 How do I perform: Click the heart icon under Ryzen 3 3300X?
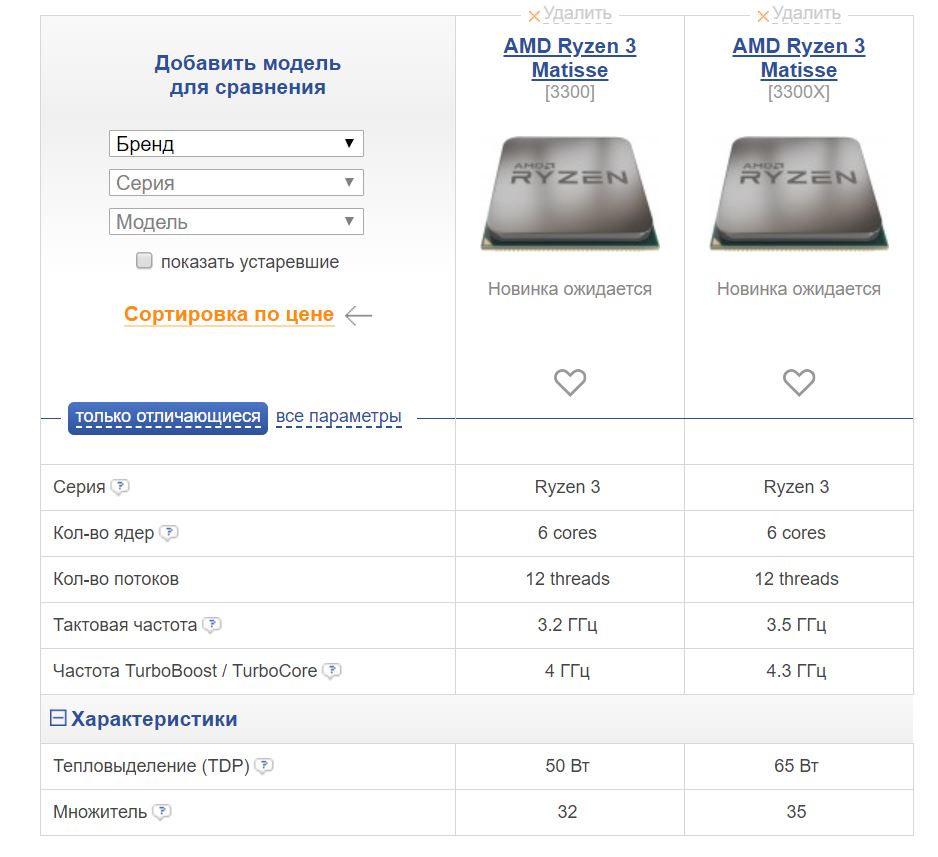coord(798,381)
